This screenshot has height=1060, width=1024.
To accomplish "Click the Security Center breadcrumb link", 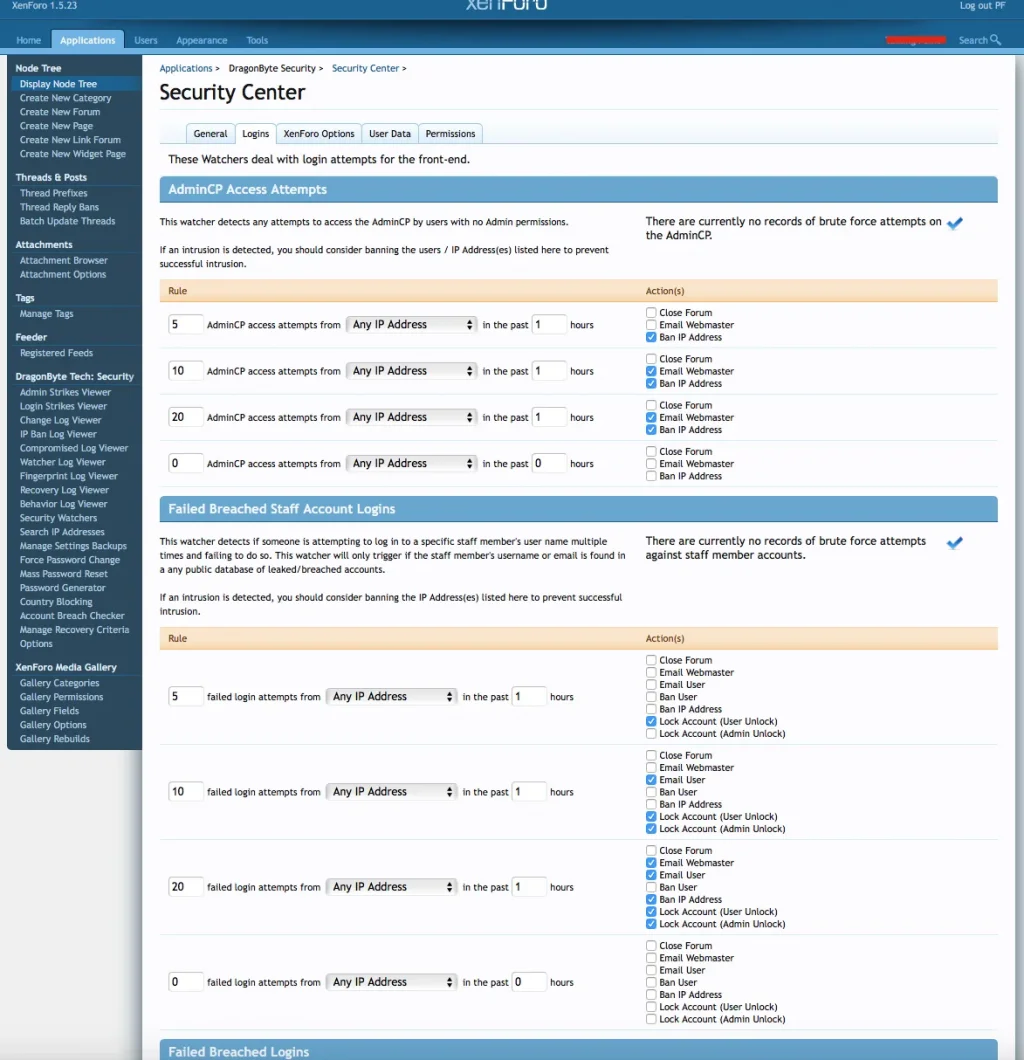I will point(365,68).
